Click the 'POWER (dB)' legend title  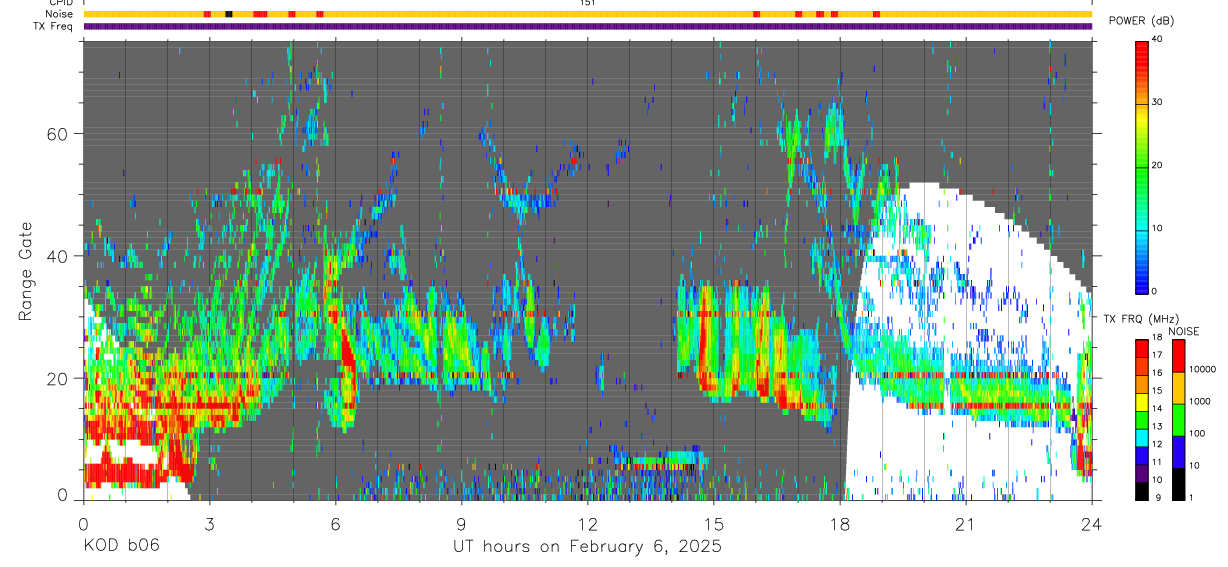pyautogui.click(x=1142, y=21)
